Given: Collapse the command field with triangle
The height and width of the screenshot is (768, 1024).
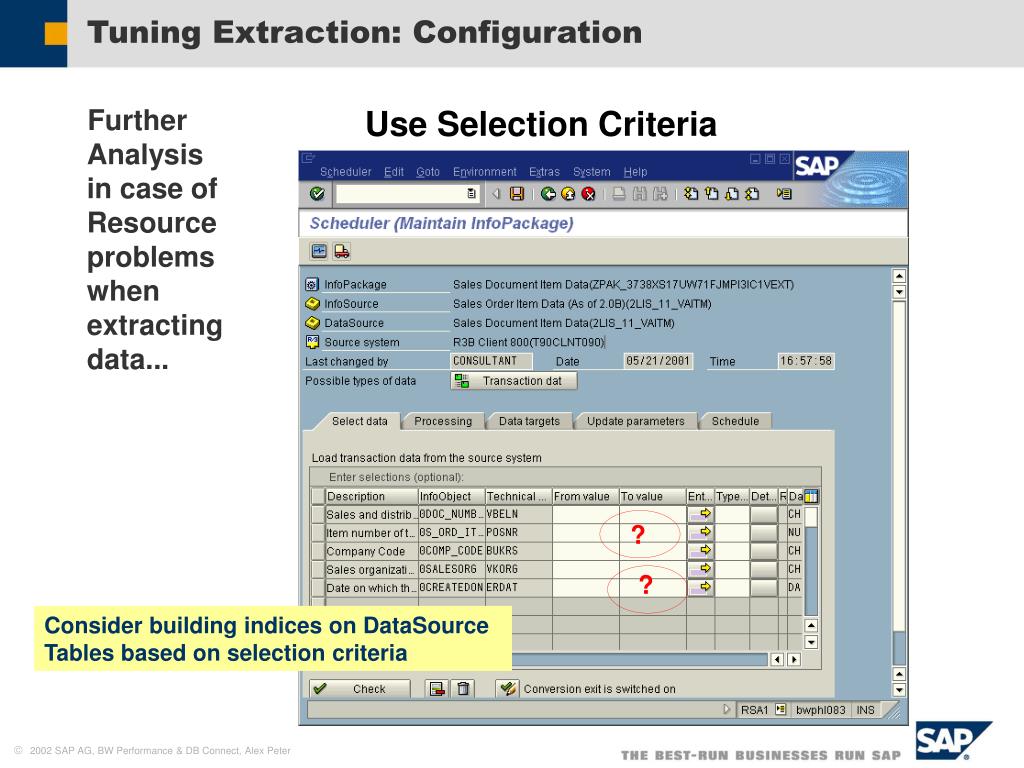Looking at the screenshot, I should click(496, 194).
